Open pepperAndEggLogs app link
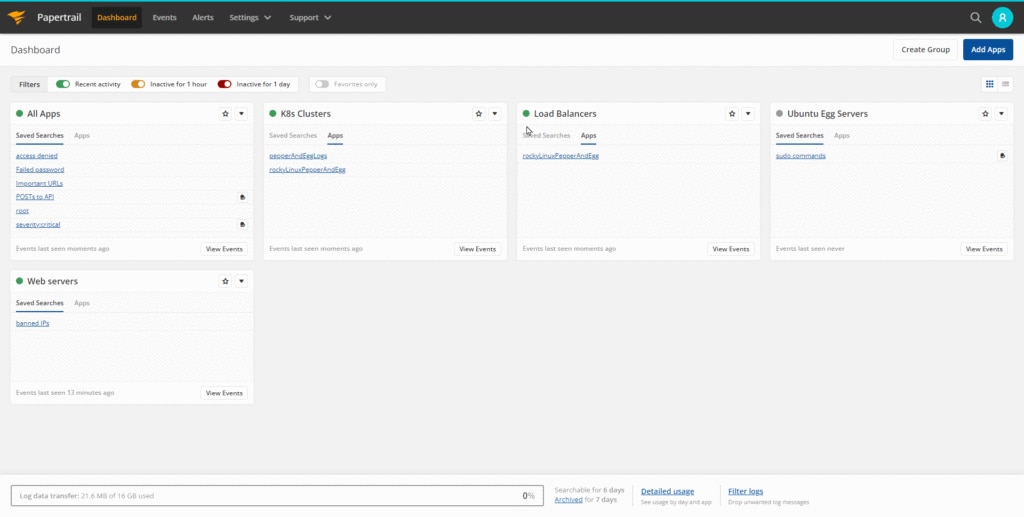The width and height of the screenshot is (1024, 517). (298, 156)
